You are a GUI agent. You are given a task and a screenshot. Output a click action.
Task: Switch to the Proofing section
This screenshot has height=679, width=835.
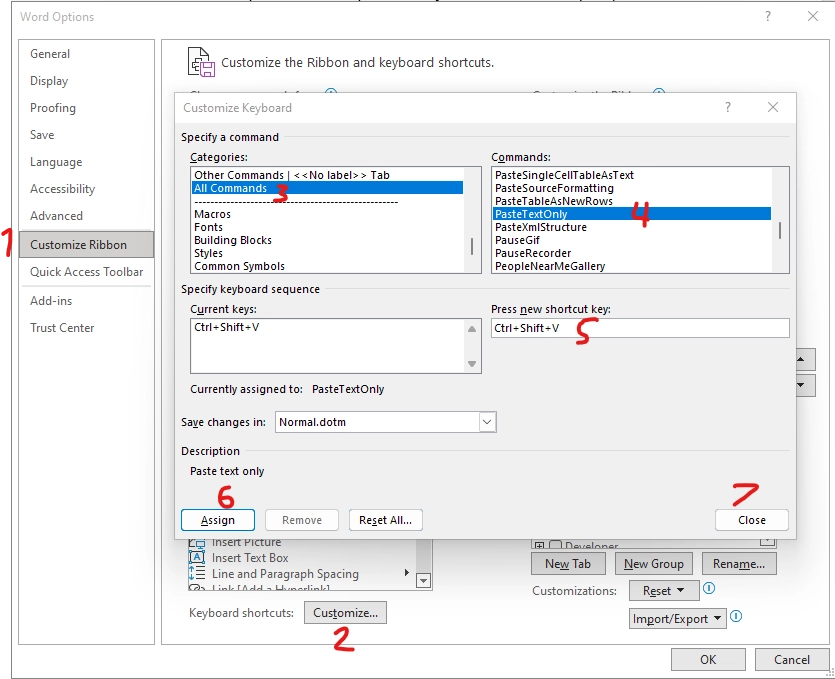(53, 108)
